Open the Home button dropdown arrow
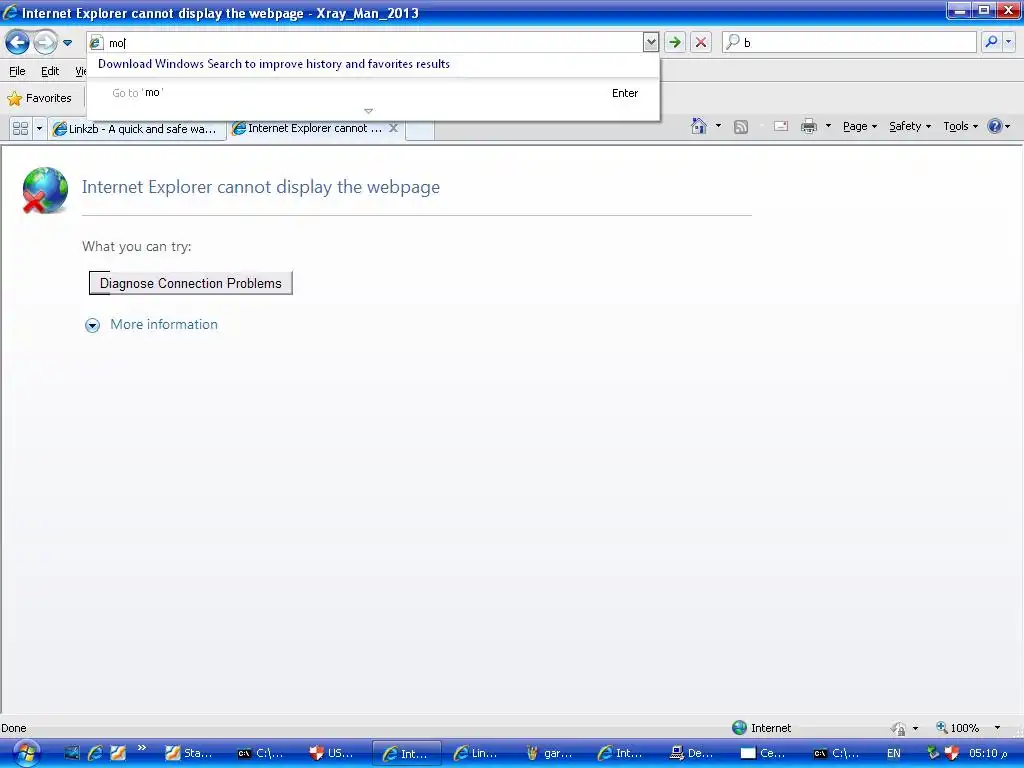Viewport: 1024px width, 768px height. pyautogui.click(x=718, y=126)
